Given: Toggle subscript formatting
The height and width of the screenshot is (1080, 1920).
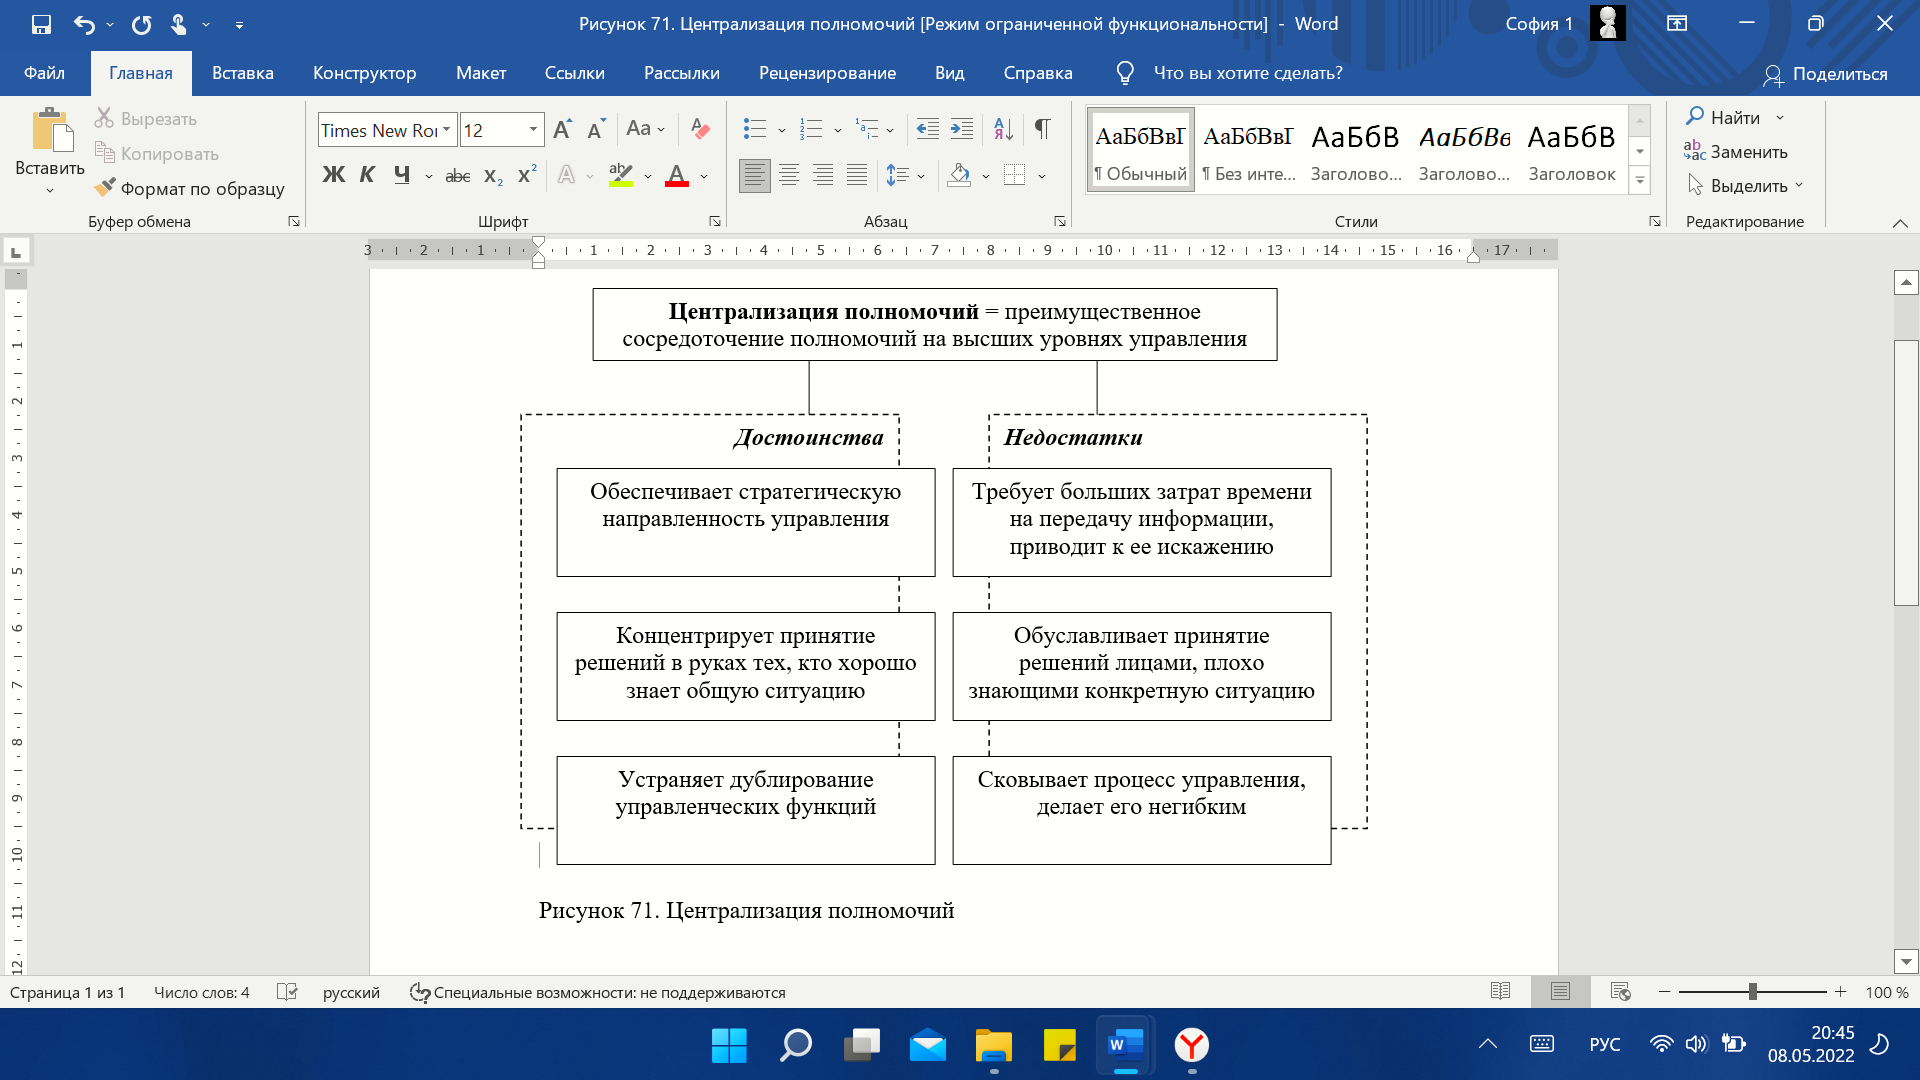Looking at the screenshot, I should (493, 176).
